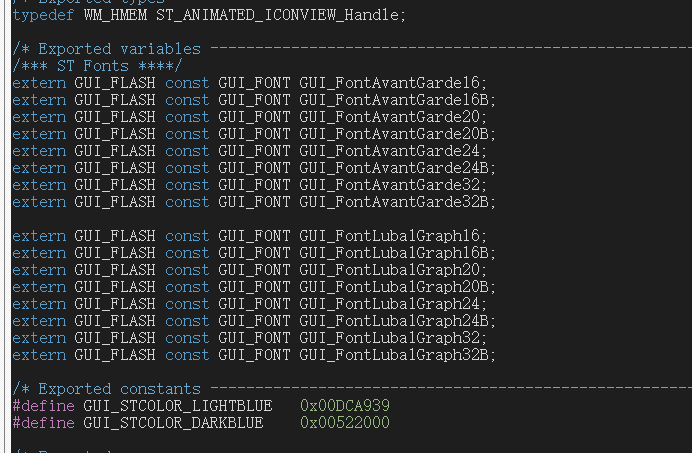Place cursor on GUI_FontLubalGraph20B
Viewport: 692px width, 453px height.
point(394,287)
